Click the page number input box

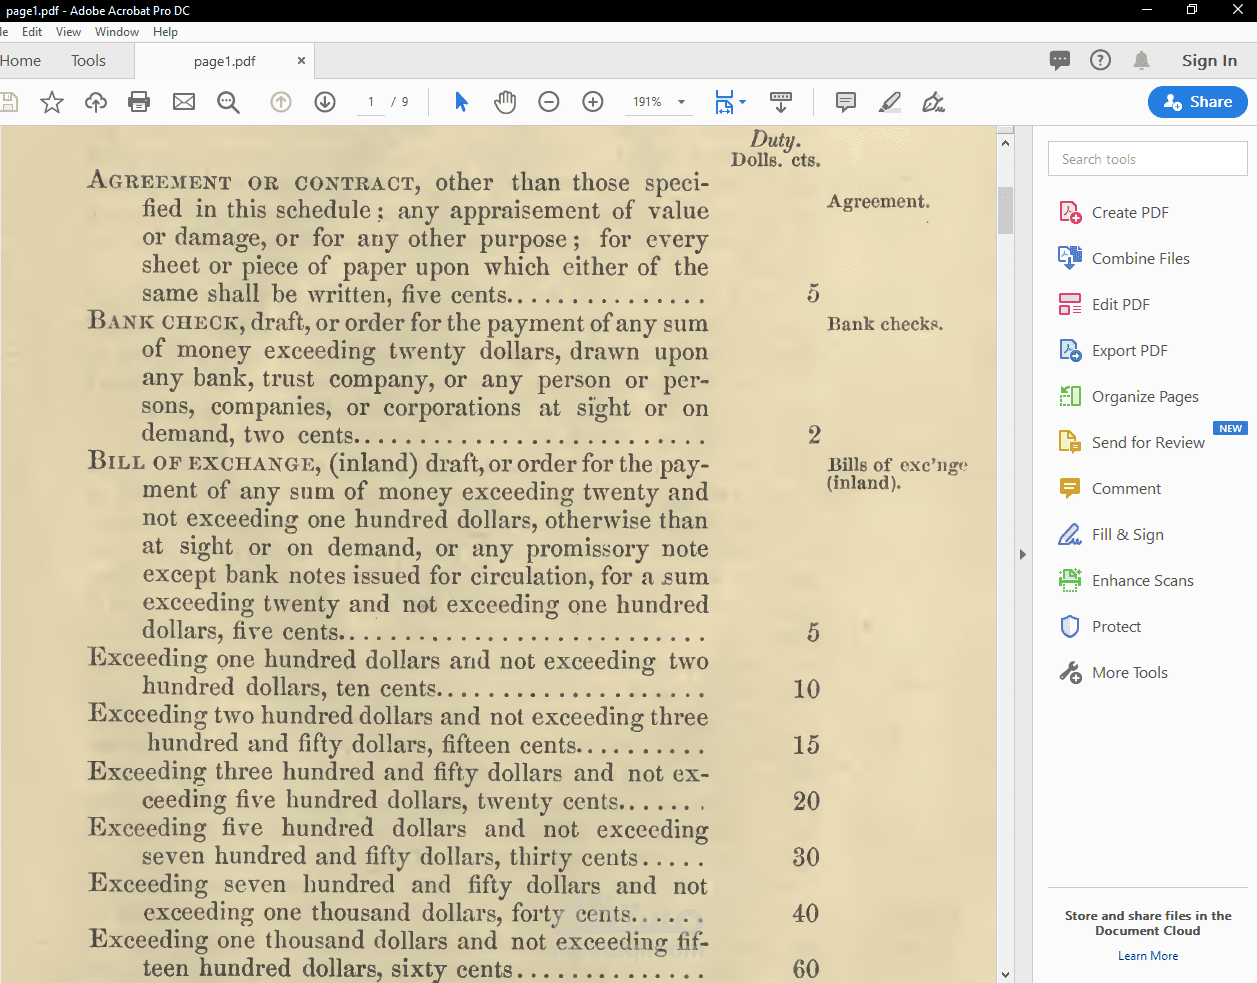click(x=371, y=102)
